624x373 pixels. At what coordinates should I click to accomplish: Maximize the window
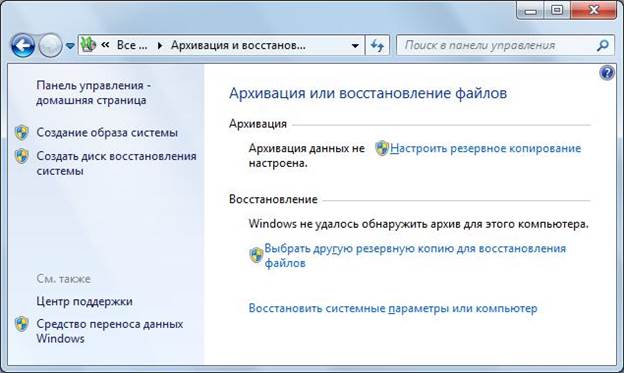pos(557,10)
